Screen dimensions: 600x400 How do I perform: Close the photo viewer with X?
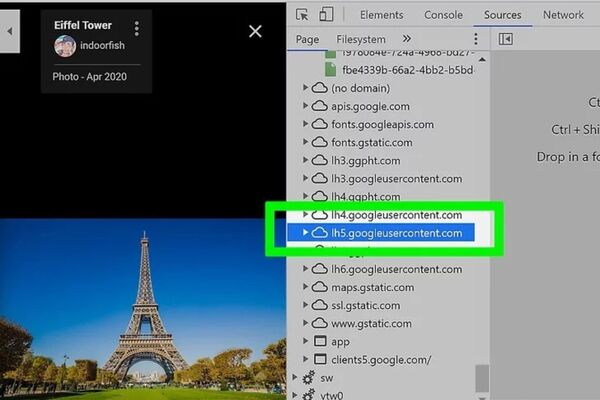click(255, 31)
